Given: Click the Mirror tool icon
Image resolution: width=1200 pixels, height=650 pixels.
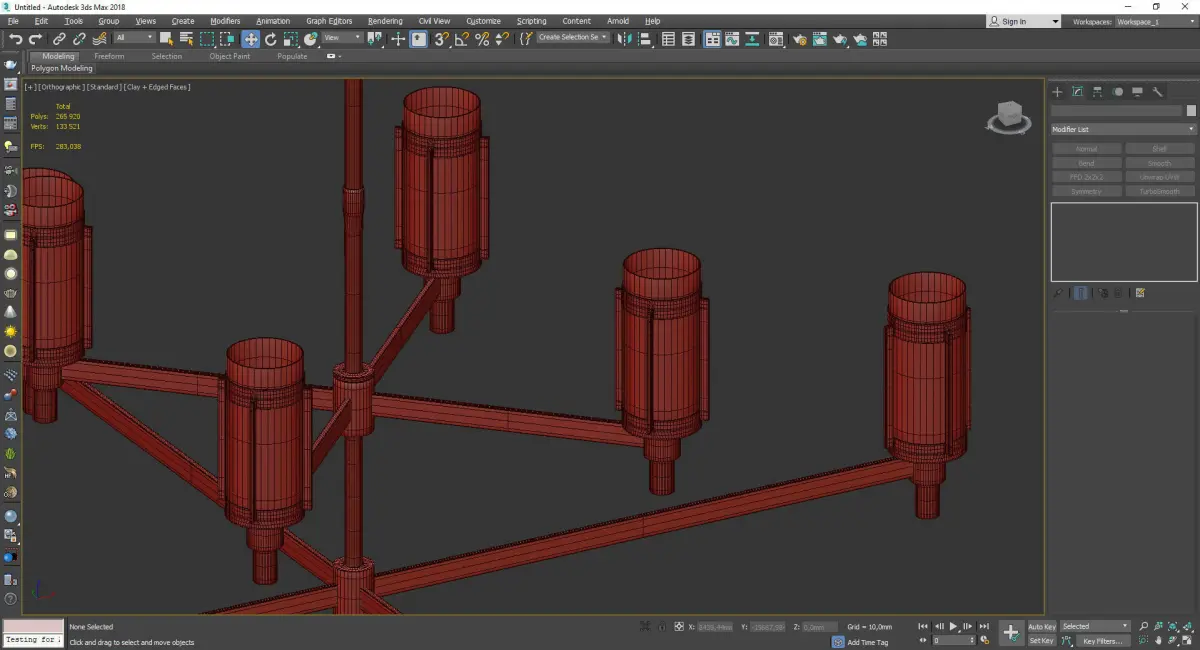Looking at the screenshot, I should tap(624, 39).
